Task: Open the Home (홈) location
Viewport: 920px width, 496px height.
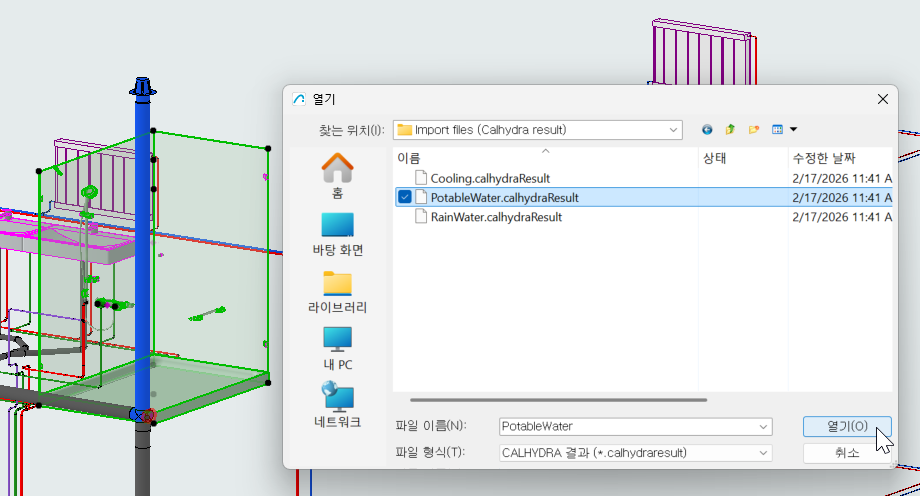Action: point(337,176)
